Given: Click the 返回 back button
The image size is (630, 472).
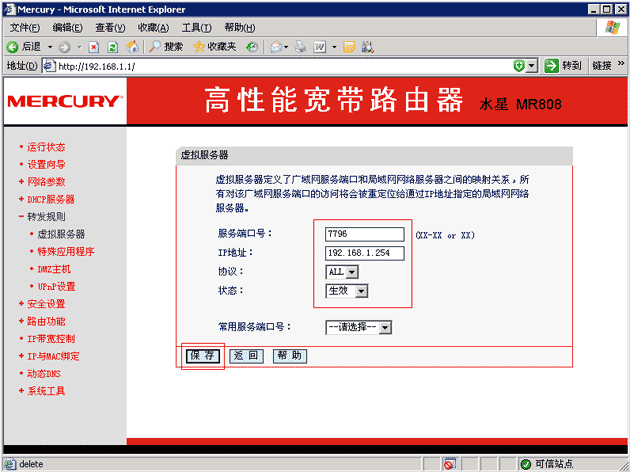Looking at the screenshot, I should (246, 356).
